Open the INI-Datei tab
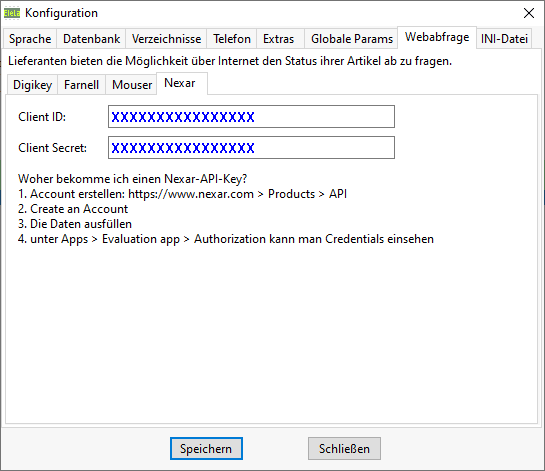545x471 pixels. point(504,39)
